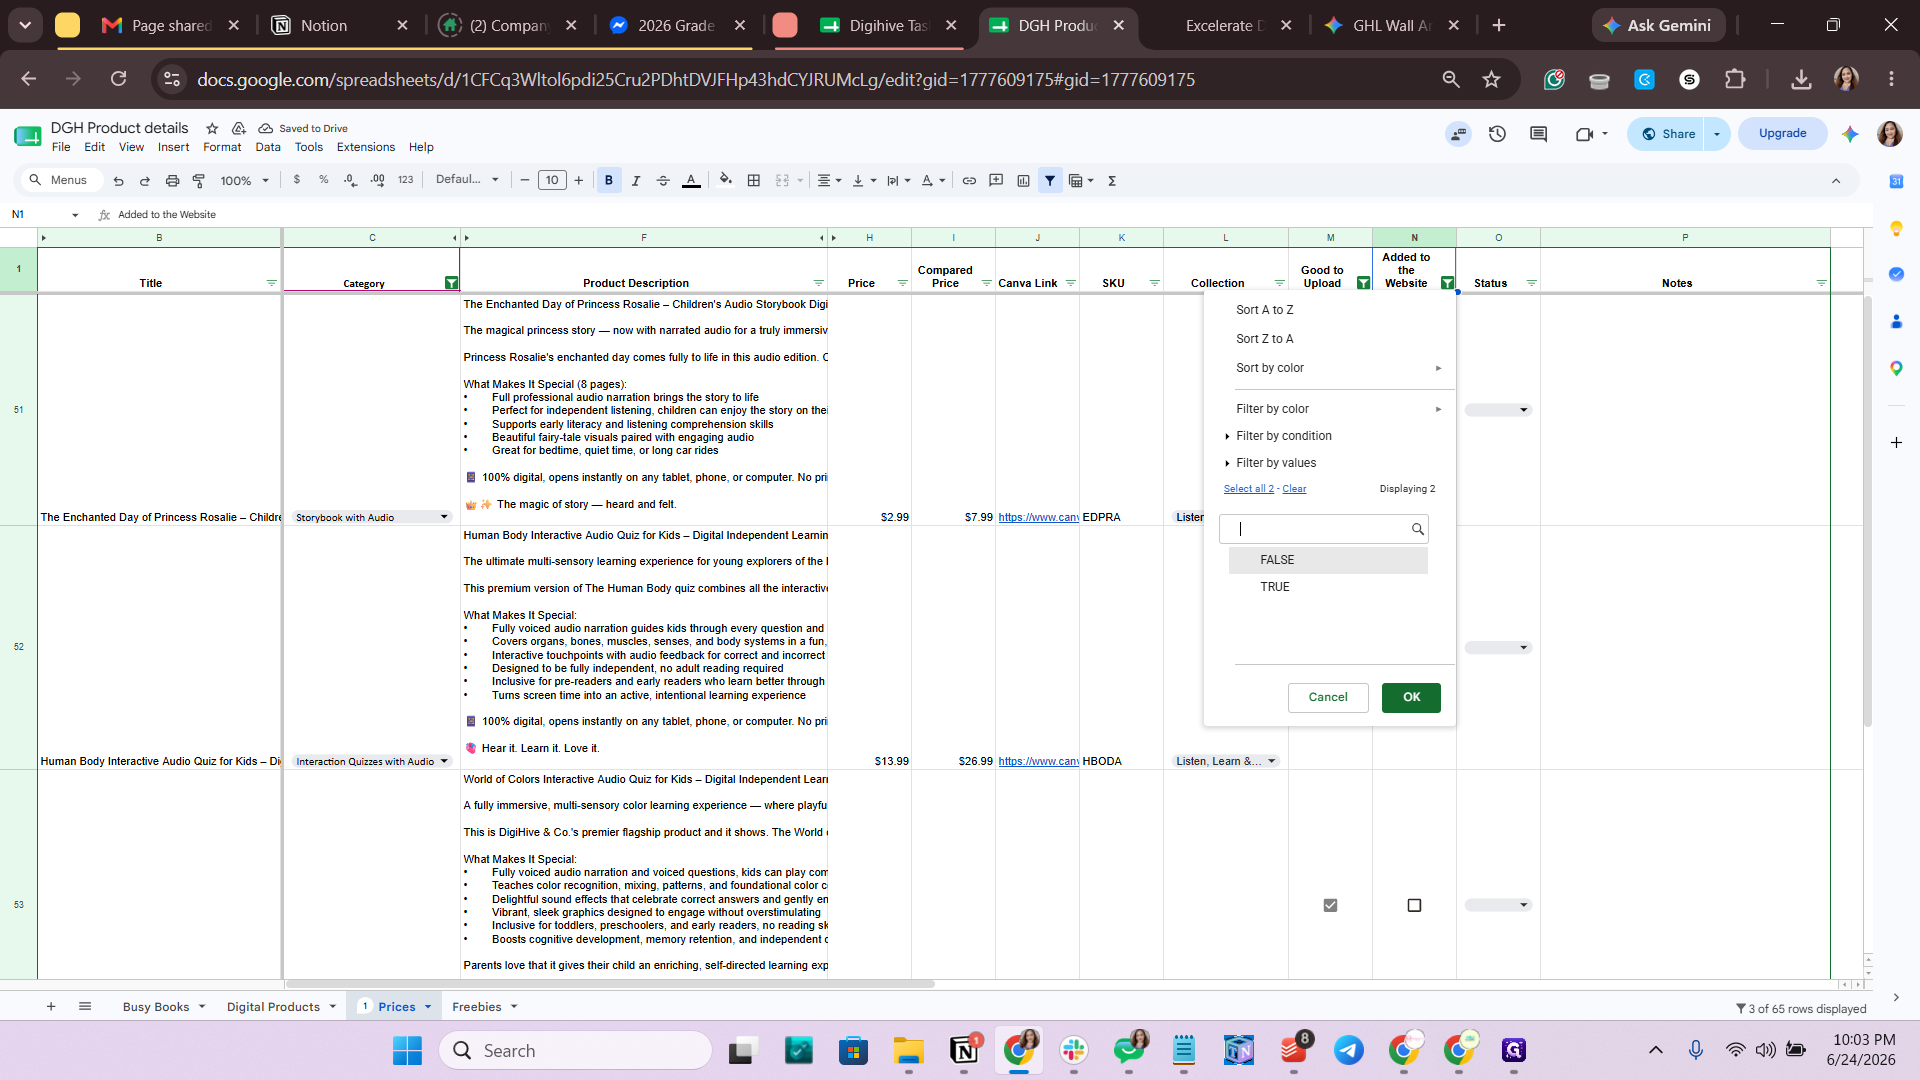Open the fill color picker
1920x1080 pixels.
[x=726, y=181]
